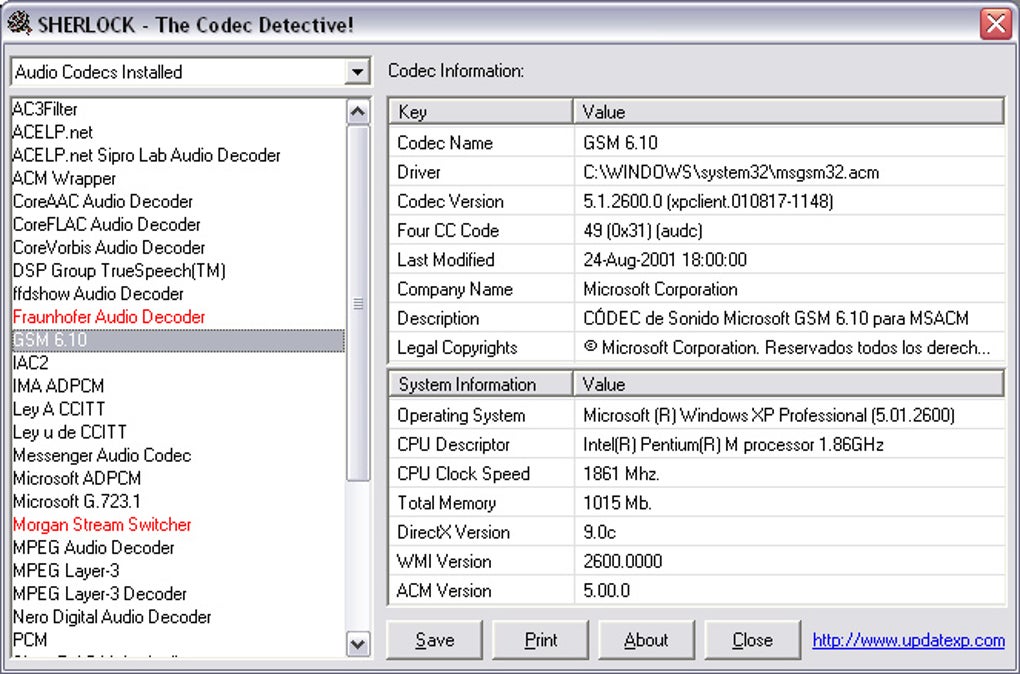1020x674 pixels.
Task: Click the codec list scroll down arrow
Action: pos(358,644)
